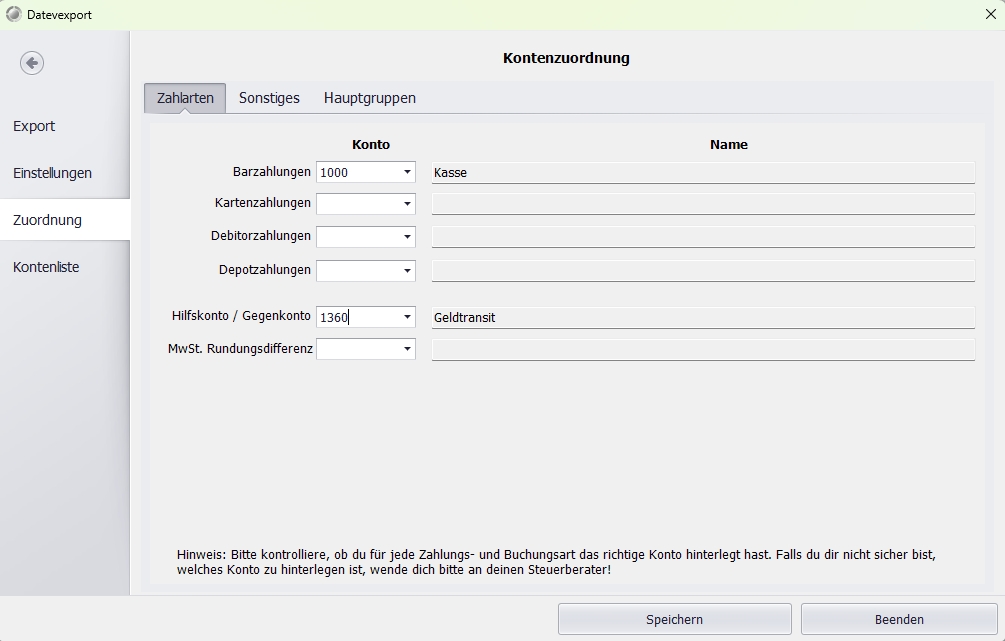Open Kontenliste in the sidebar

pos(46,267)
